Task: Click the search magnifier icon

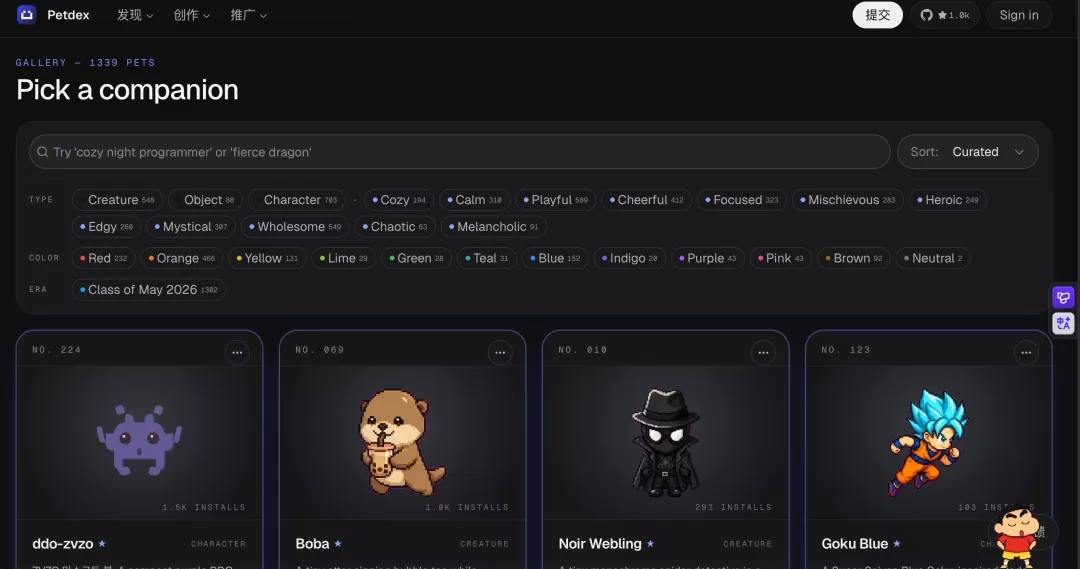Action: (x=43, y=152)
